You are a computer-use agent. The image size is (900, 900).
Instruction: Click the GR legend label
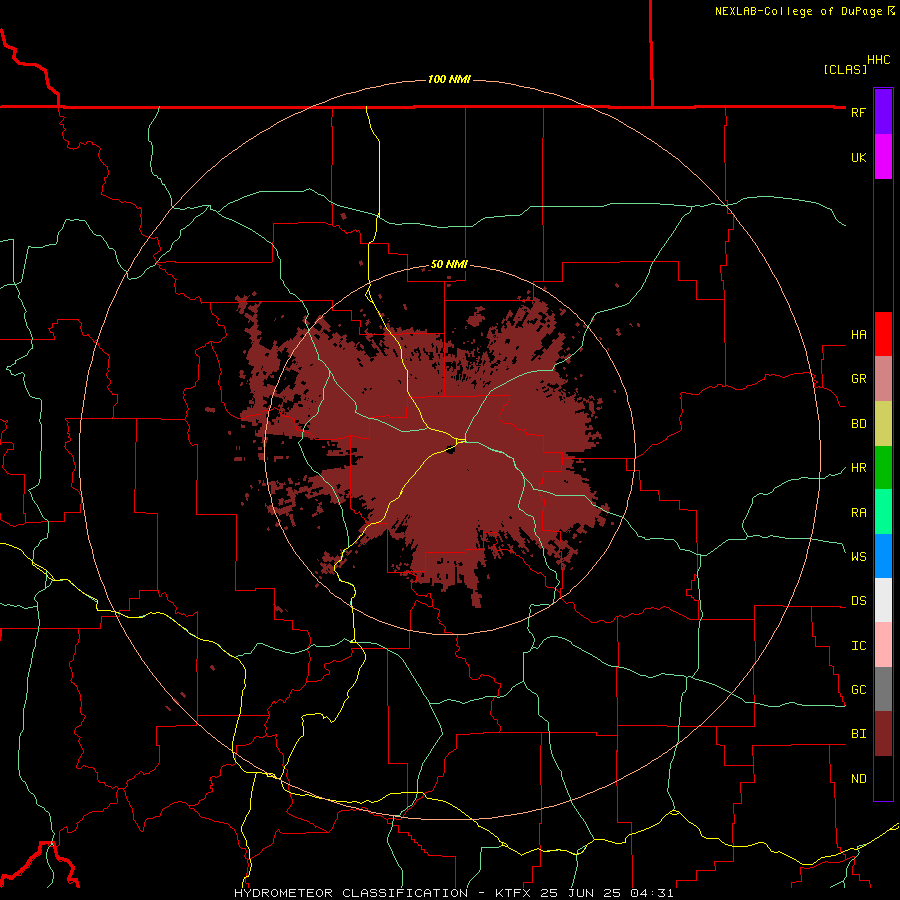[858, 379]
